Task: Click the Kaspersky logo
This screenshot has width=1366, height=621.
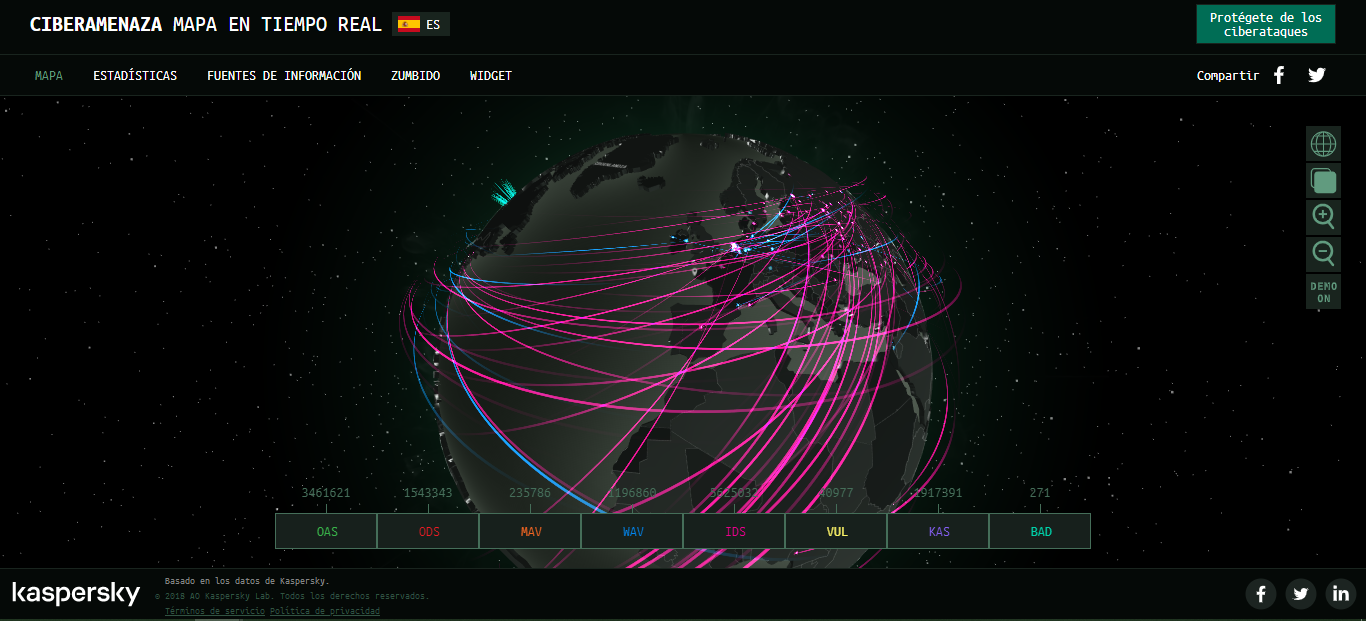Action: click(x=76, y=594)
